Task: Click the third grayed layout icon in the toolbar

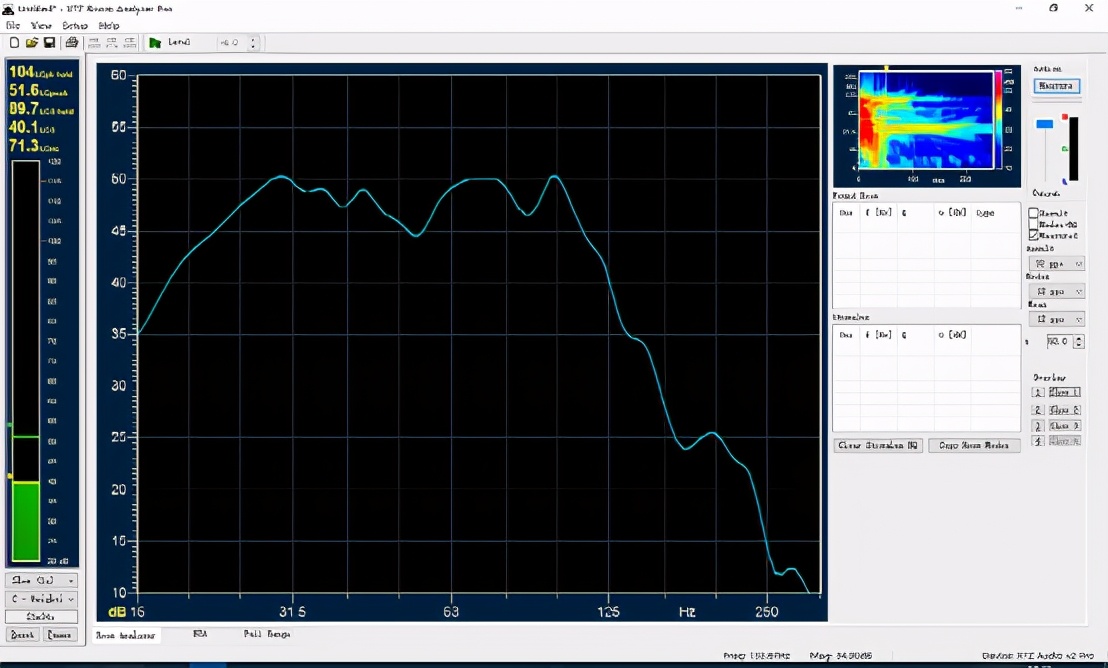Action: tap(130, 42)
